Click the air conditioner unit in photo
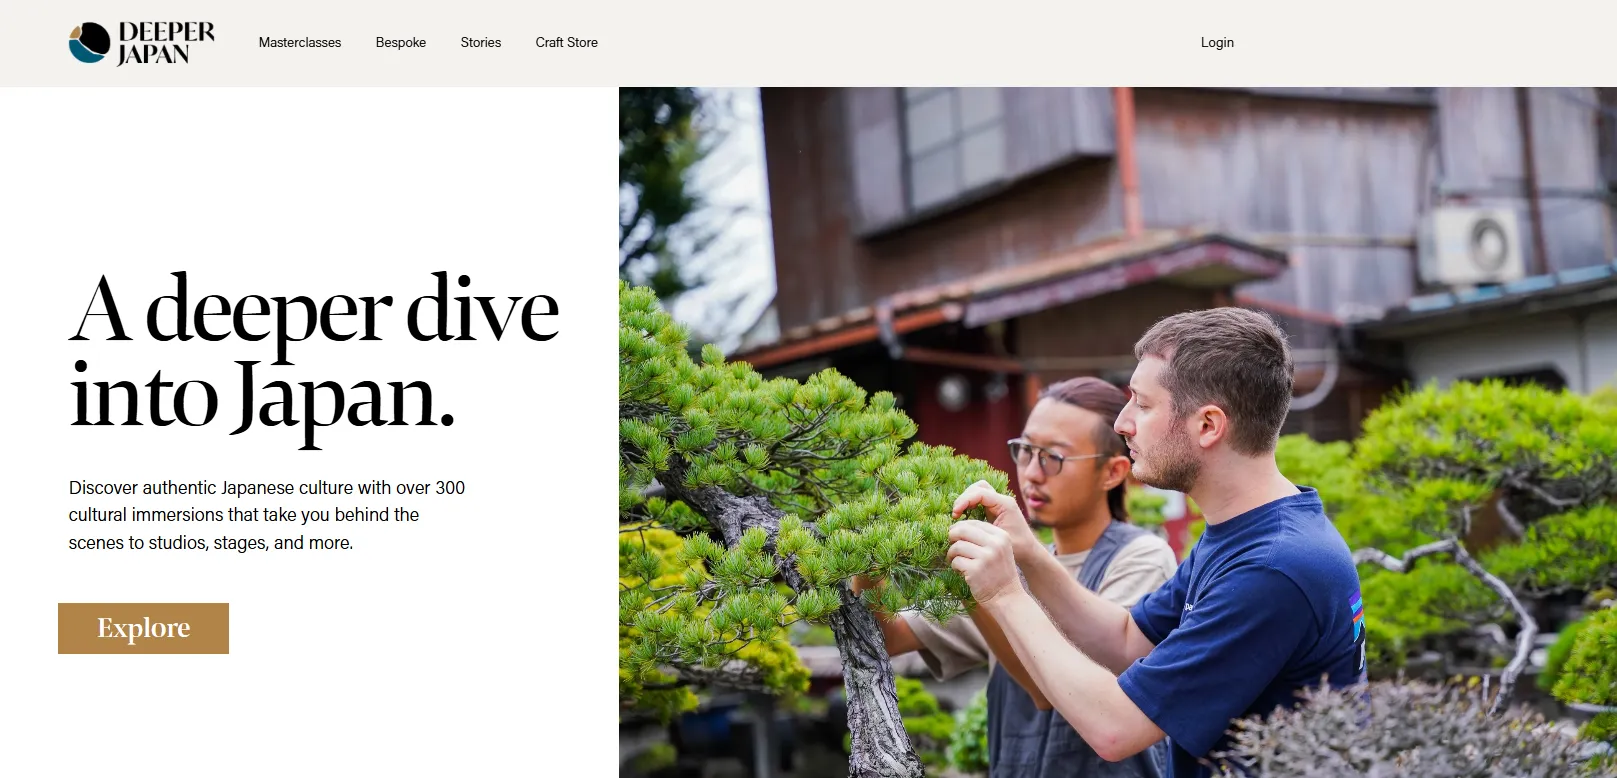 [x=1473, y=243]
